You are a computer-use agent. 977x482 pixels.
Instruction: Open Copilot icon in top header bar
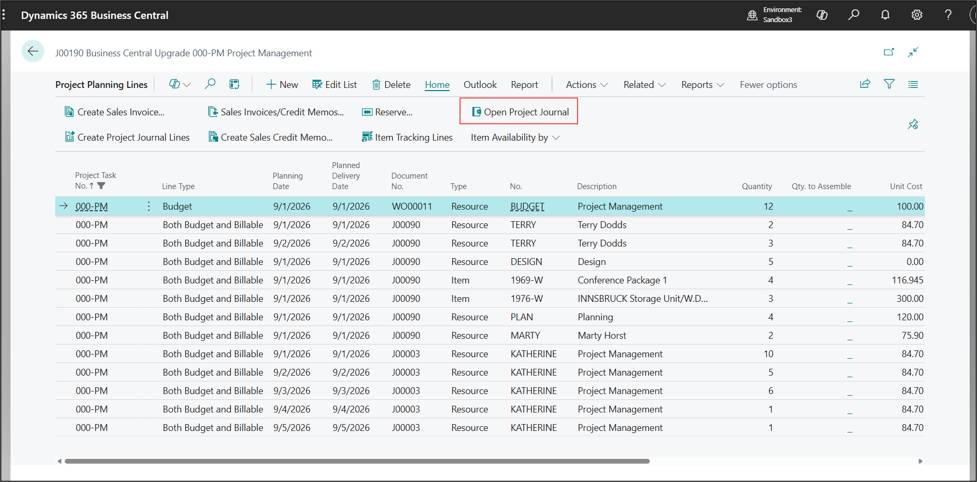tap(821, 15)
